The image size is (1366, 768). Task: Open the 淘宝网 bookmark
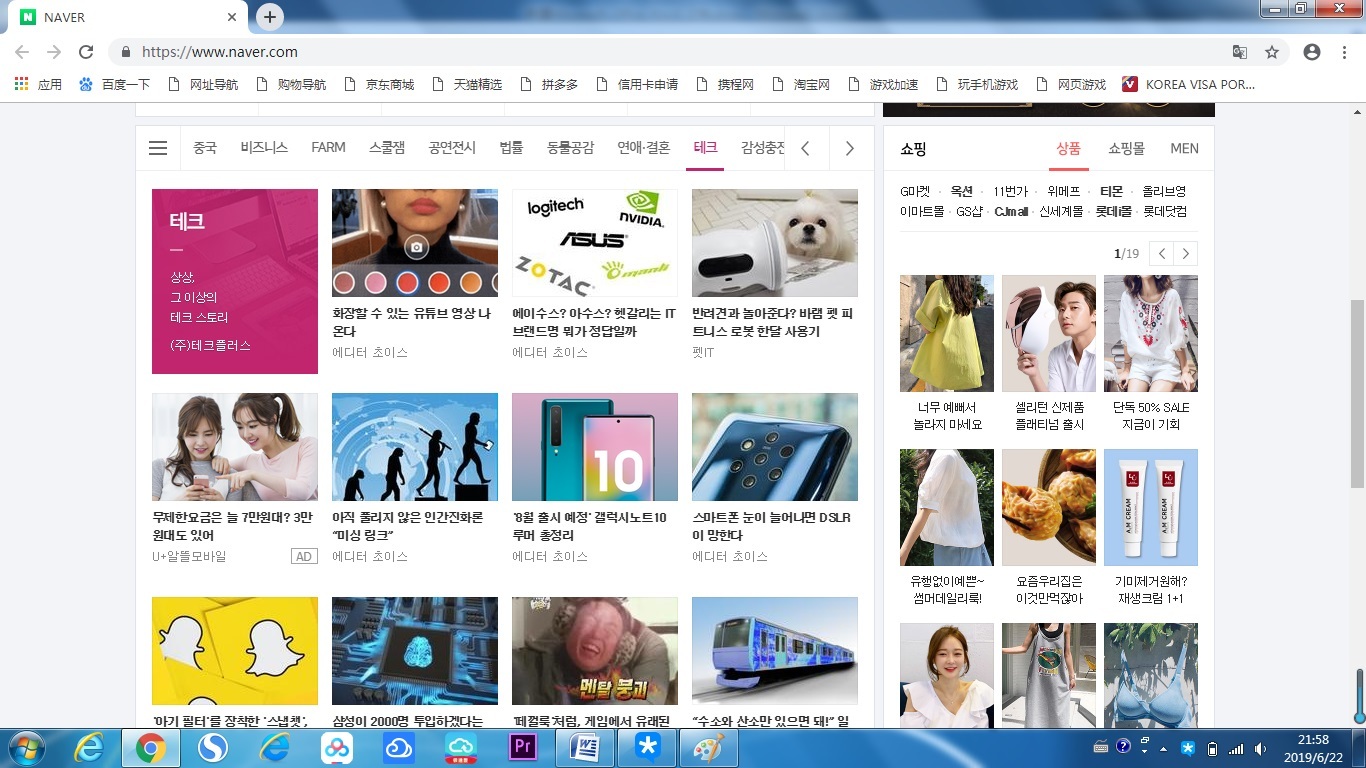pos(800,85)
